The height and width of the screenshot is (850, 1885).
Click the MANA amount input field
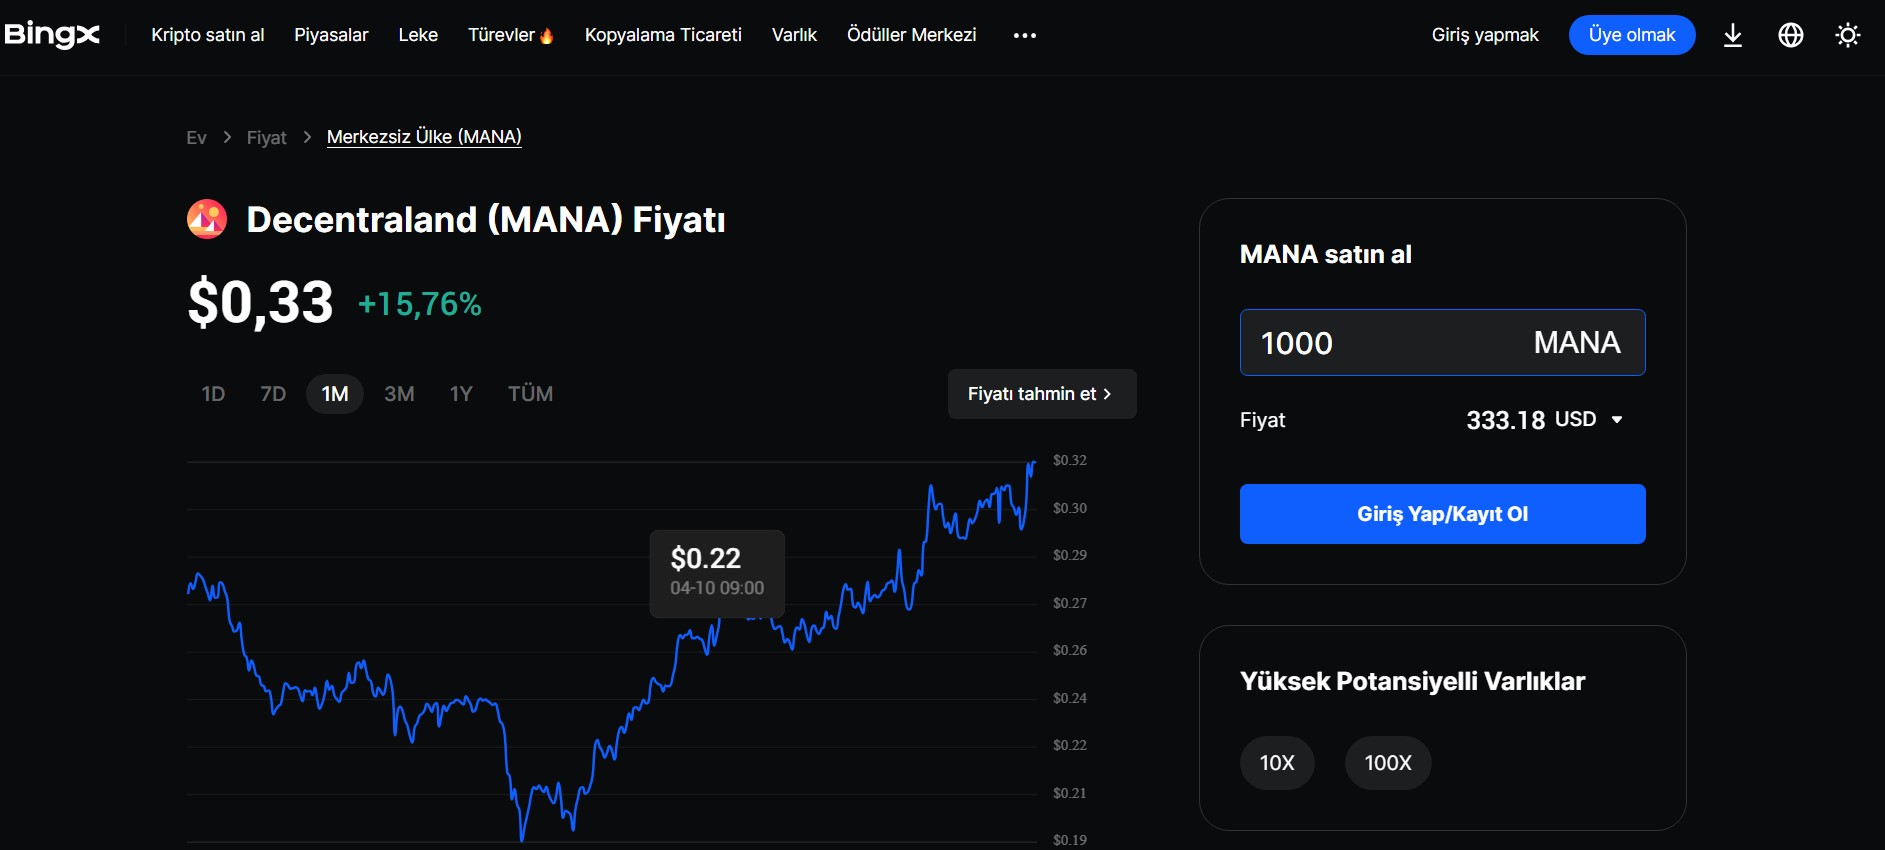pos(1442,343)
